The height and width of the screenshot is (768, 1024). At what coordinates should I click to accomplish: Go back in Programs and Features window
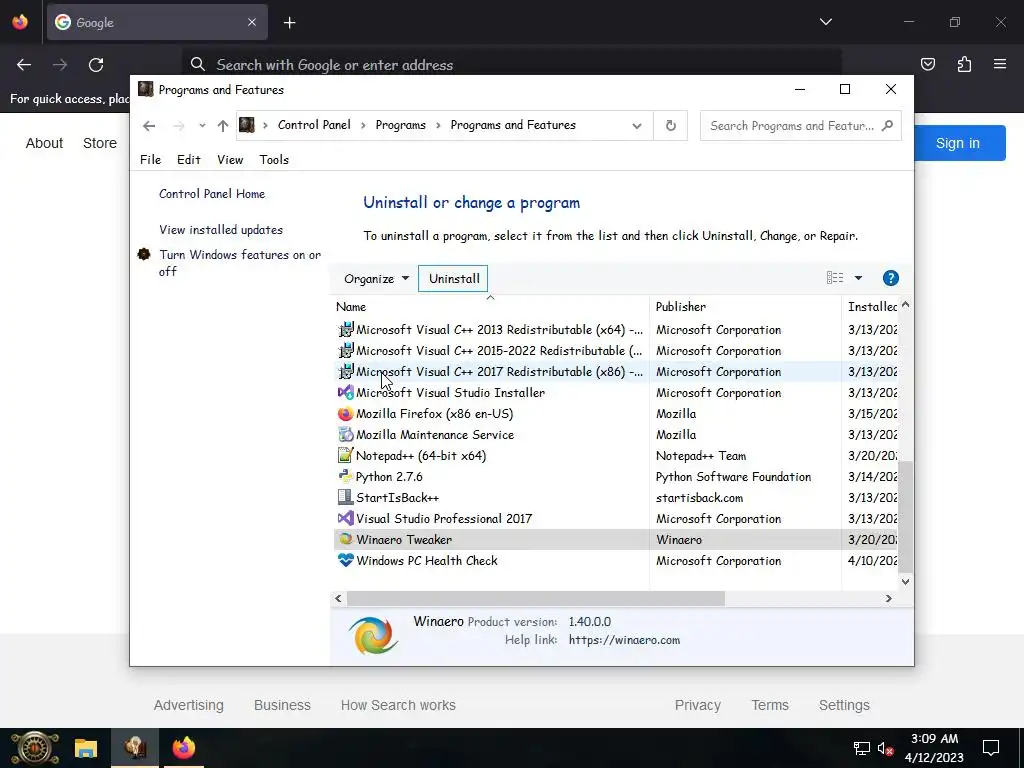pos(149,126)
